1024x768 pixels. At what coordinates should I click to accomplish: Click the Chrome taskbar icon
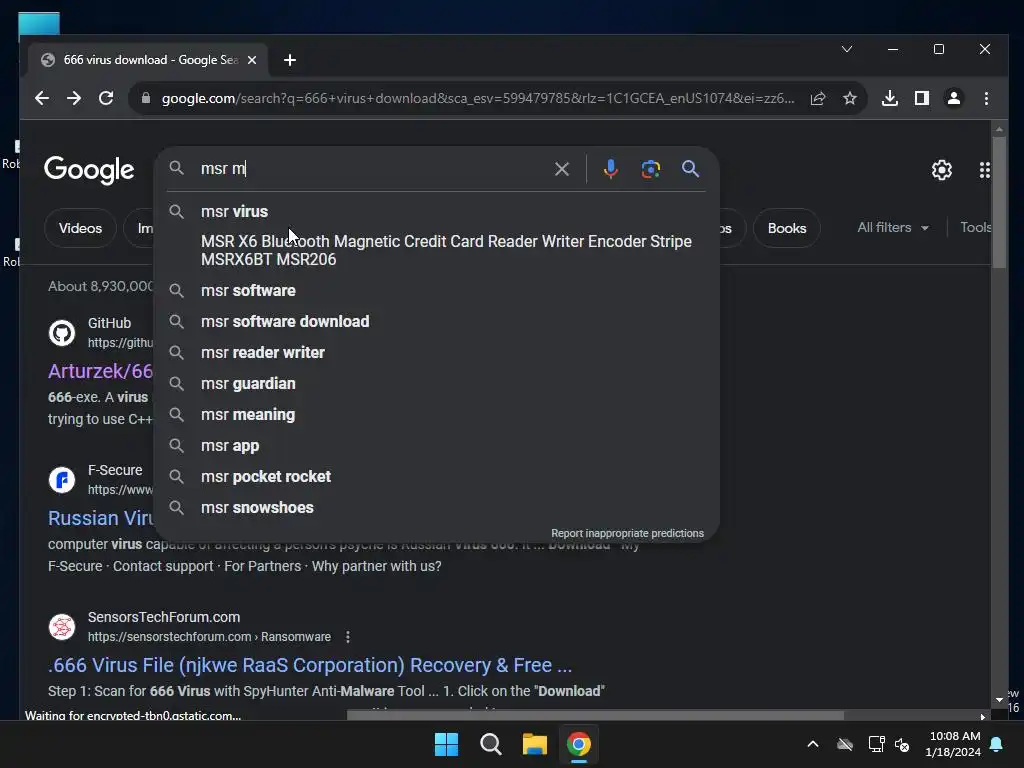pos(579,744)
